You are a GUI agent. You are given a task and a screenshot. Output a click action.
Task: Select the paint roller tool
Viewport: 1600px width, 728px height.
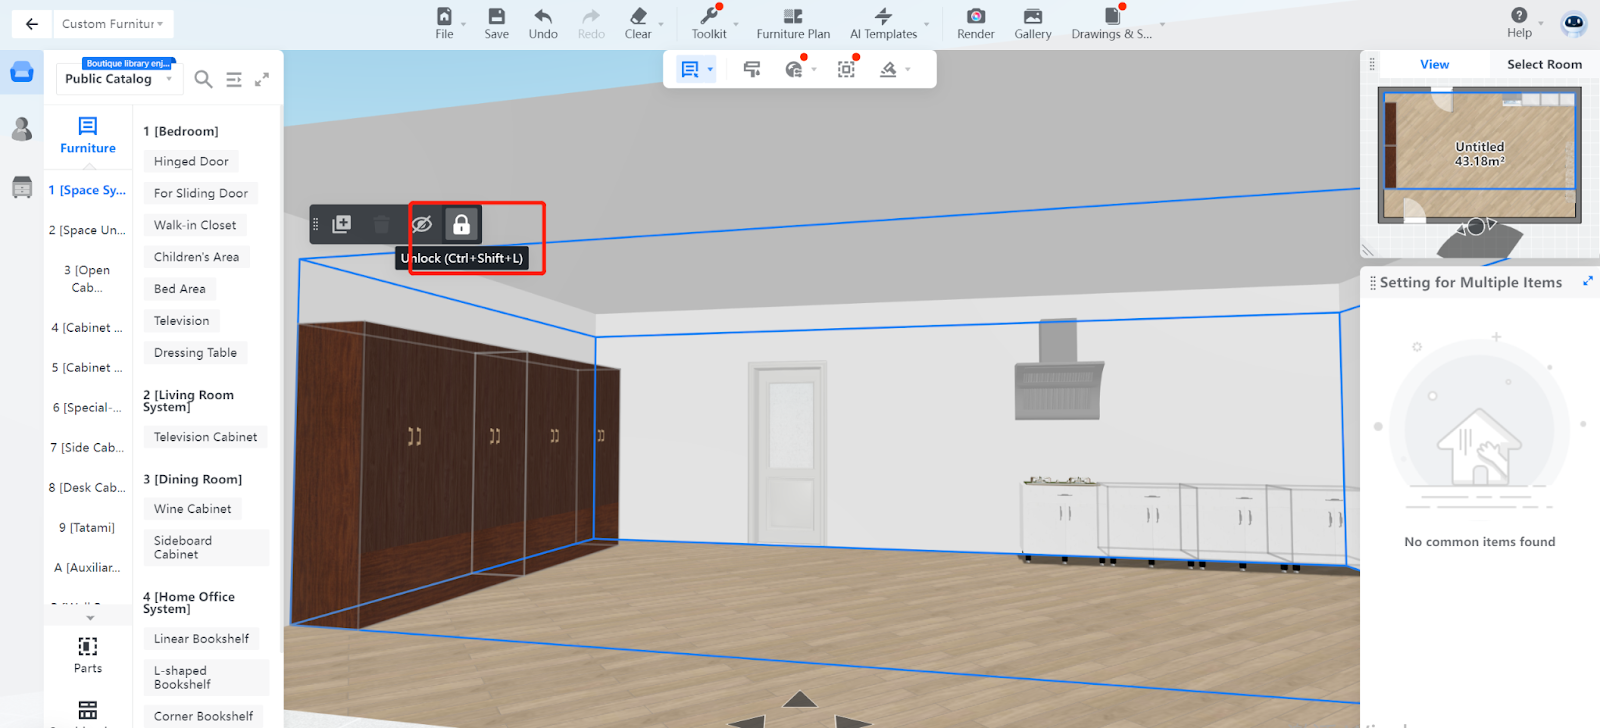click(752, 69)
